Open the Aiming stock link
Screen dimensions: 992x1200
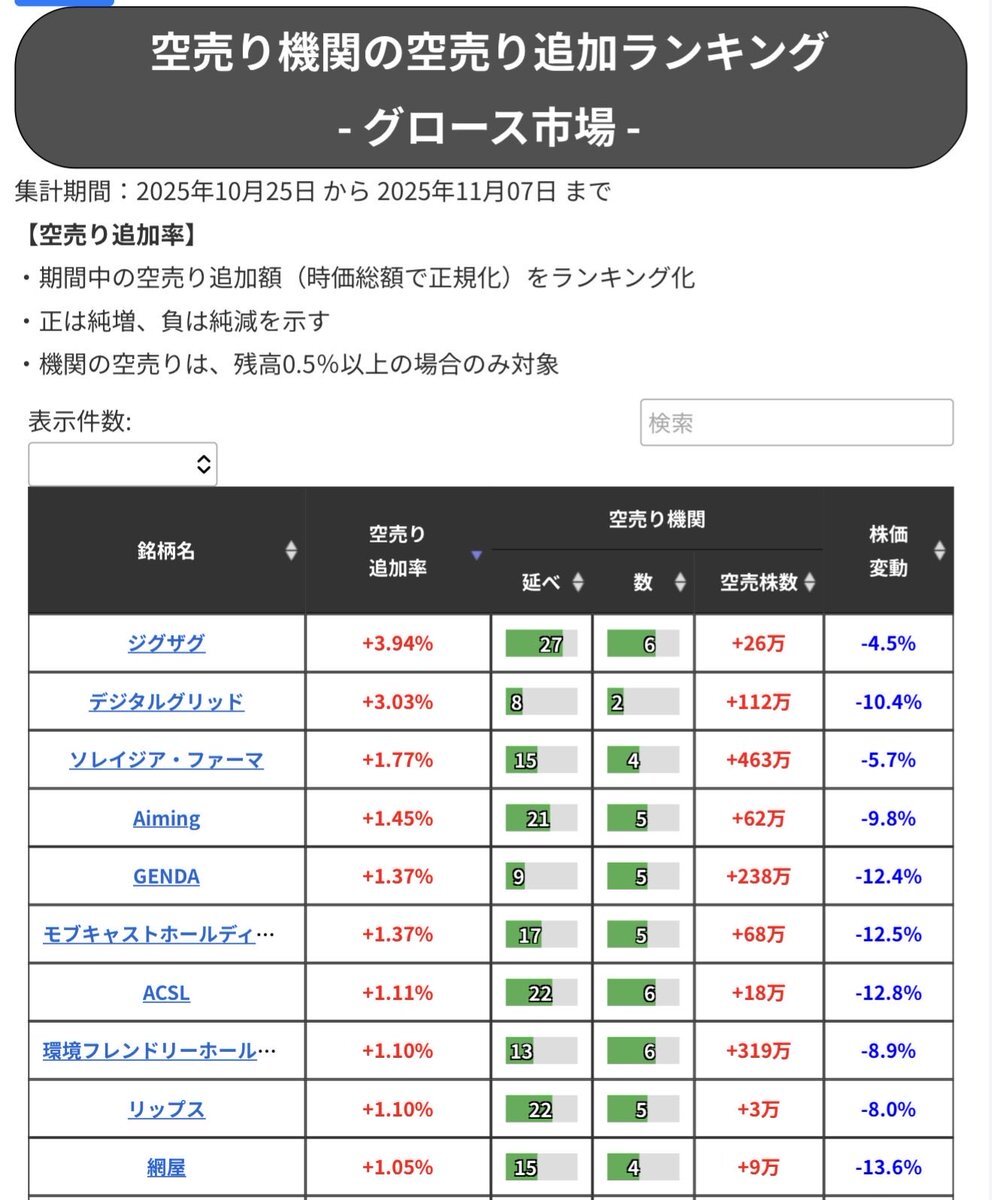click(166, 818)
